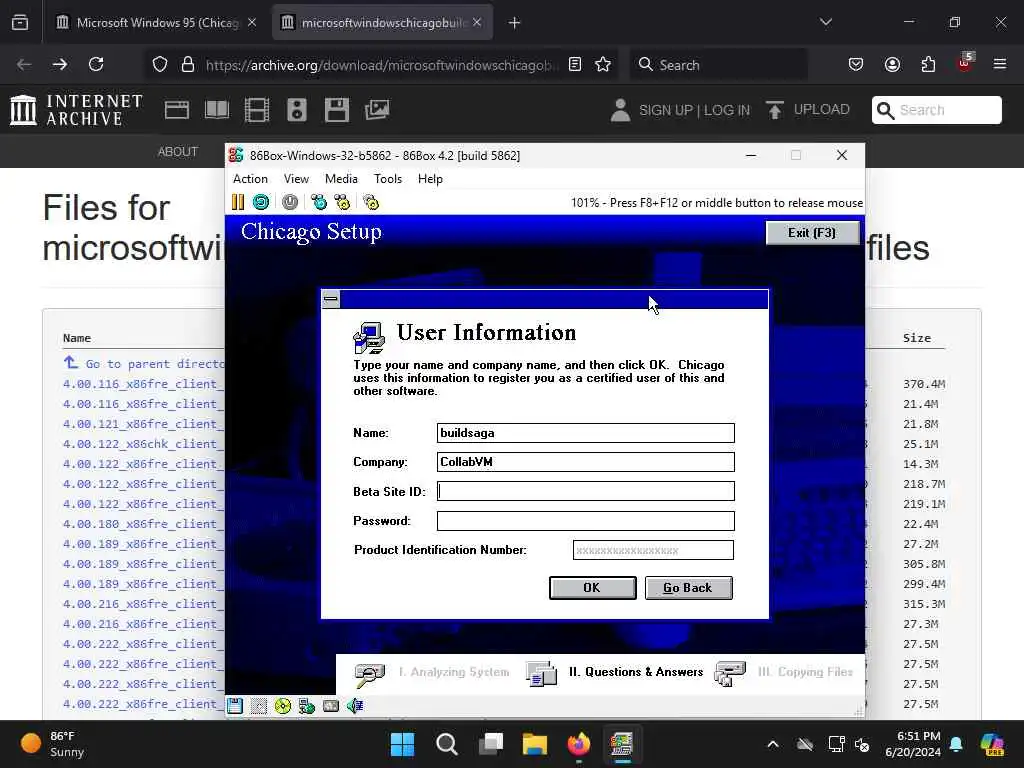
Task: Show hidden system tray icons chevron
Action: tap(773, 744)
